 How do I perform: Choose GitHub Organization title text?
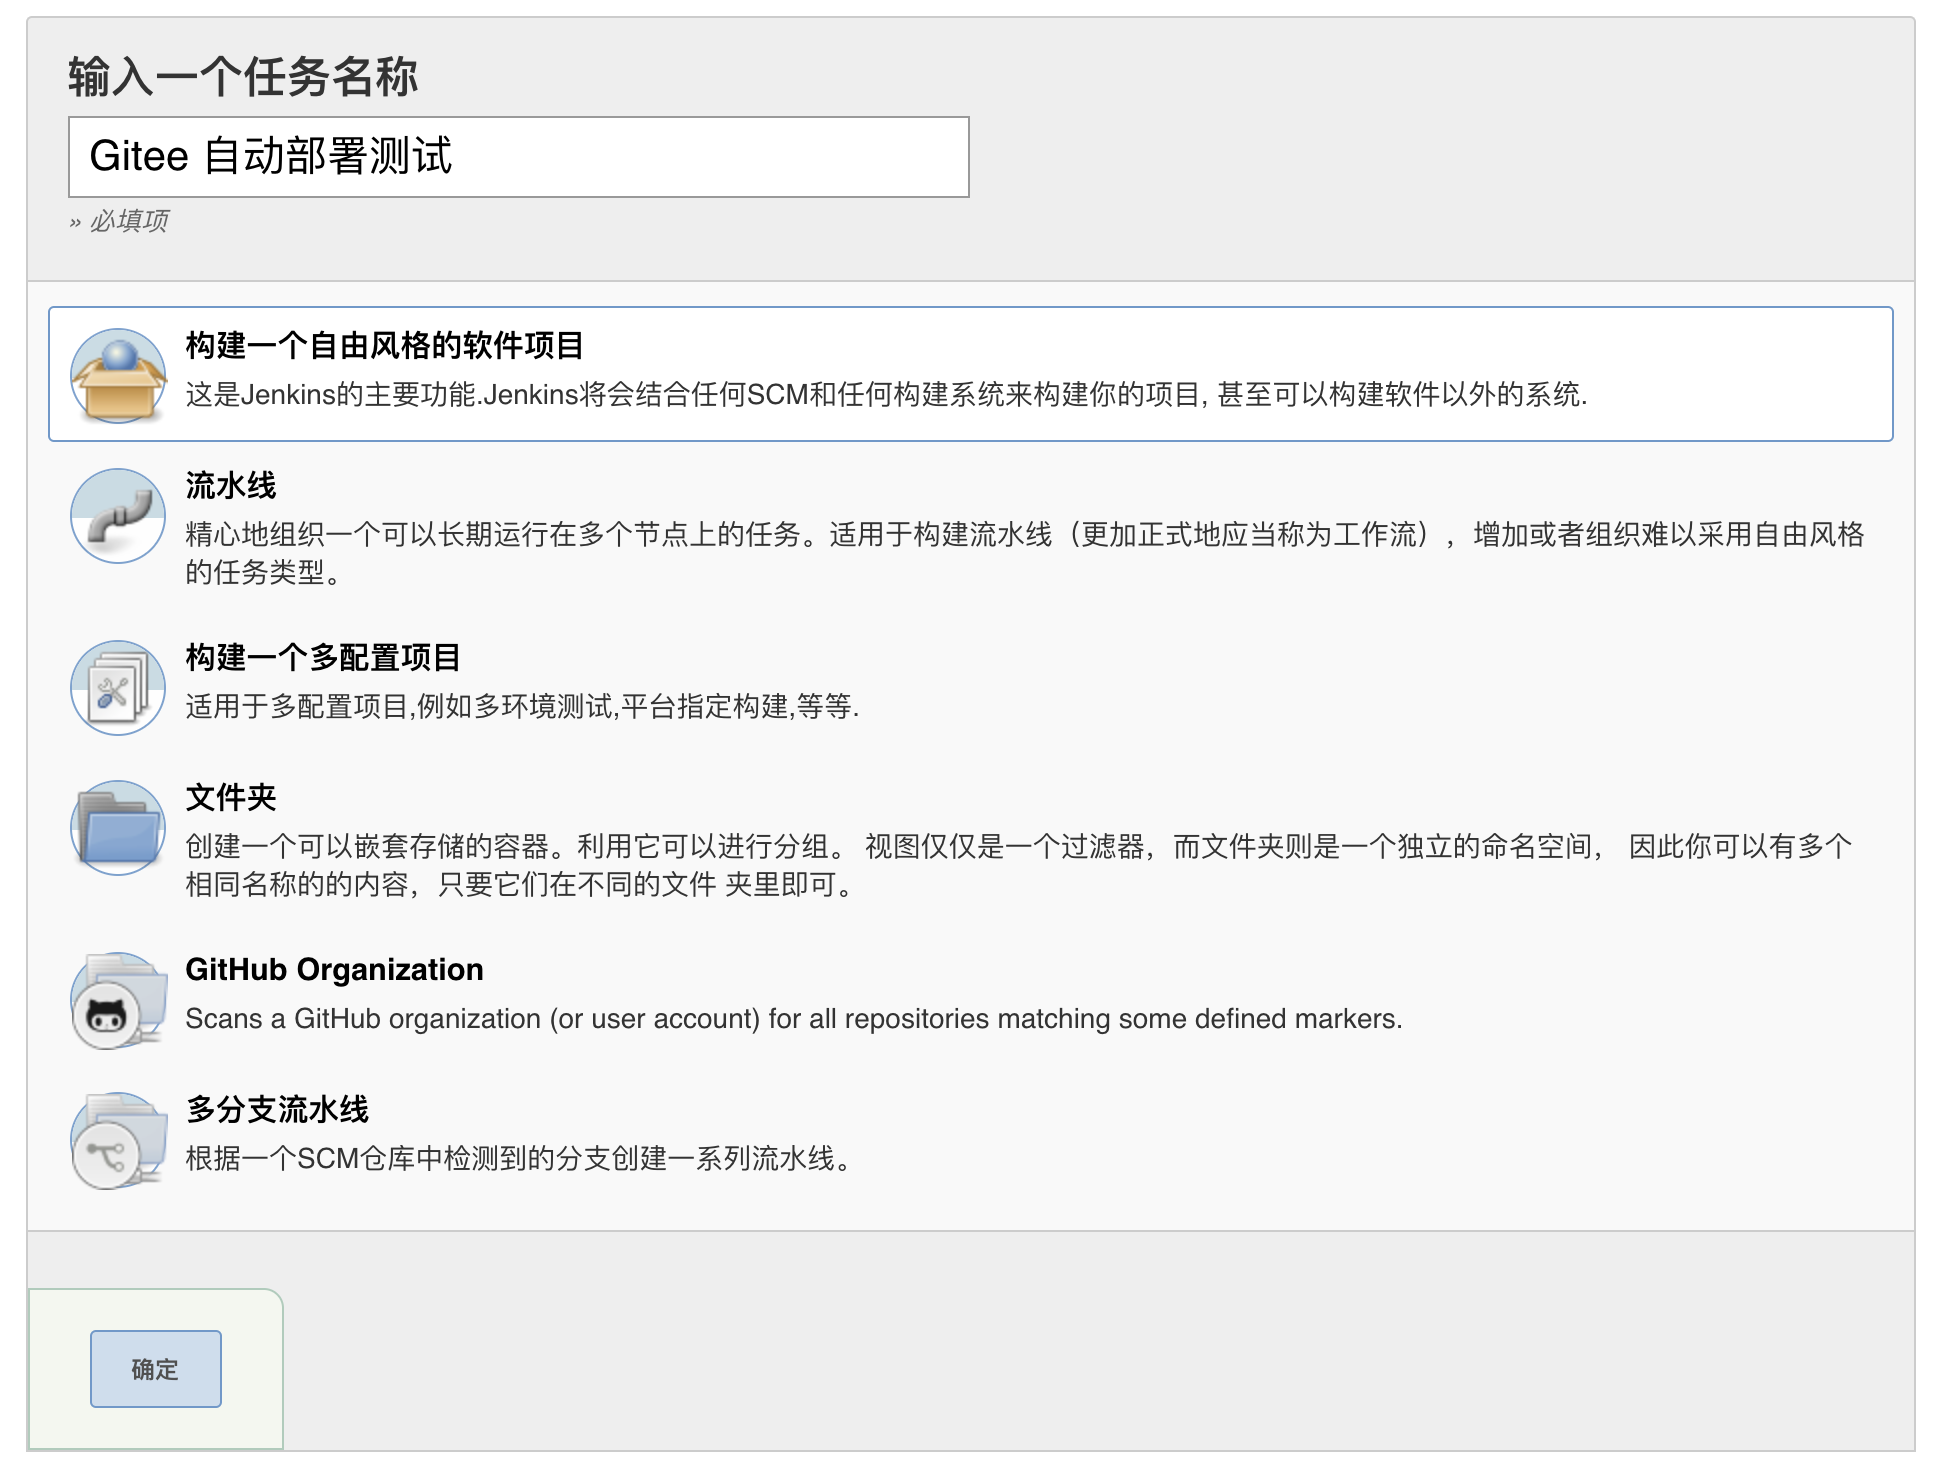[x=334, y=970]
